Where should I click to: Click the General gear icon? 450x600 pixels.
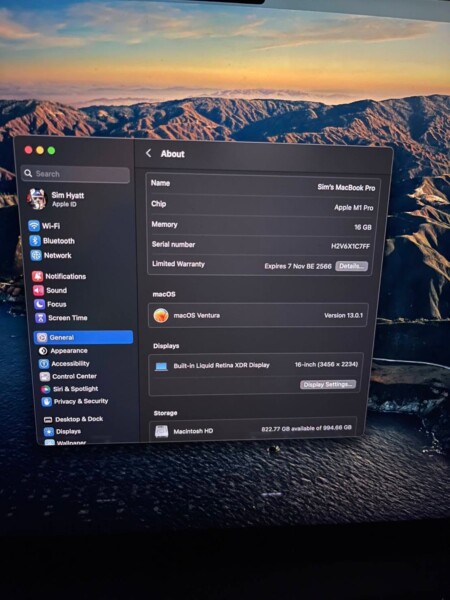pos(42,338)
